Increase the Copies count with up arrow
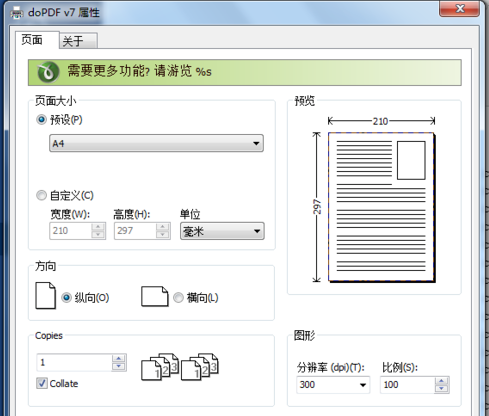The width and height of the screenshot is (489, 416). coord(119,358)
